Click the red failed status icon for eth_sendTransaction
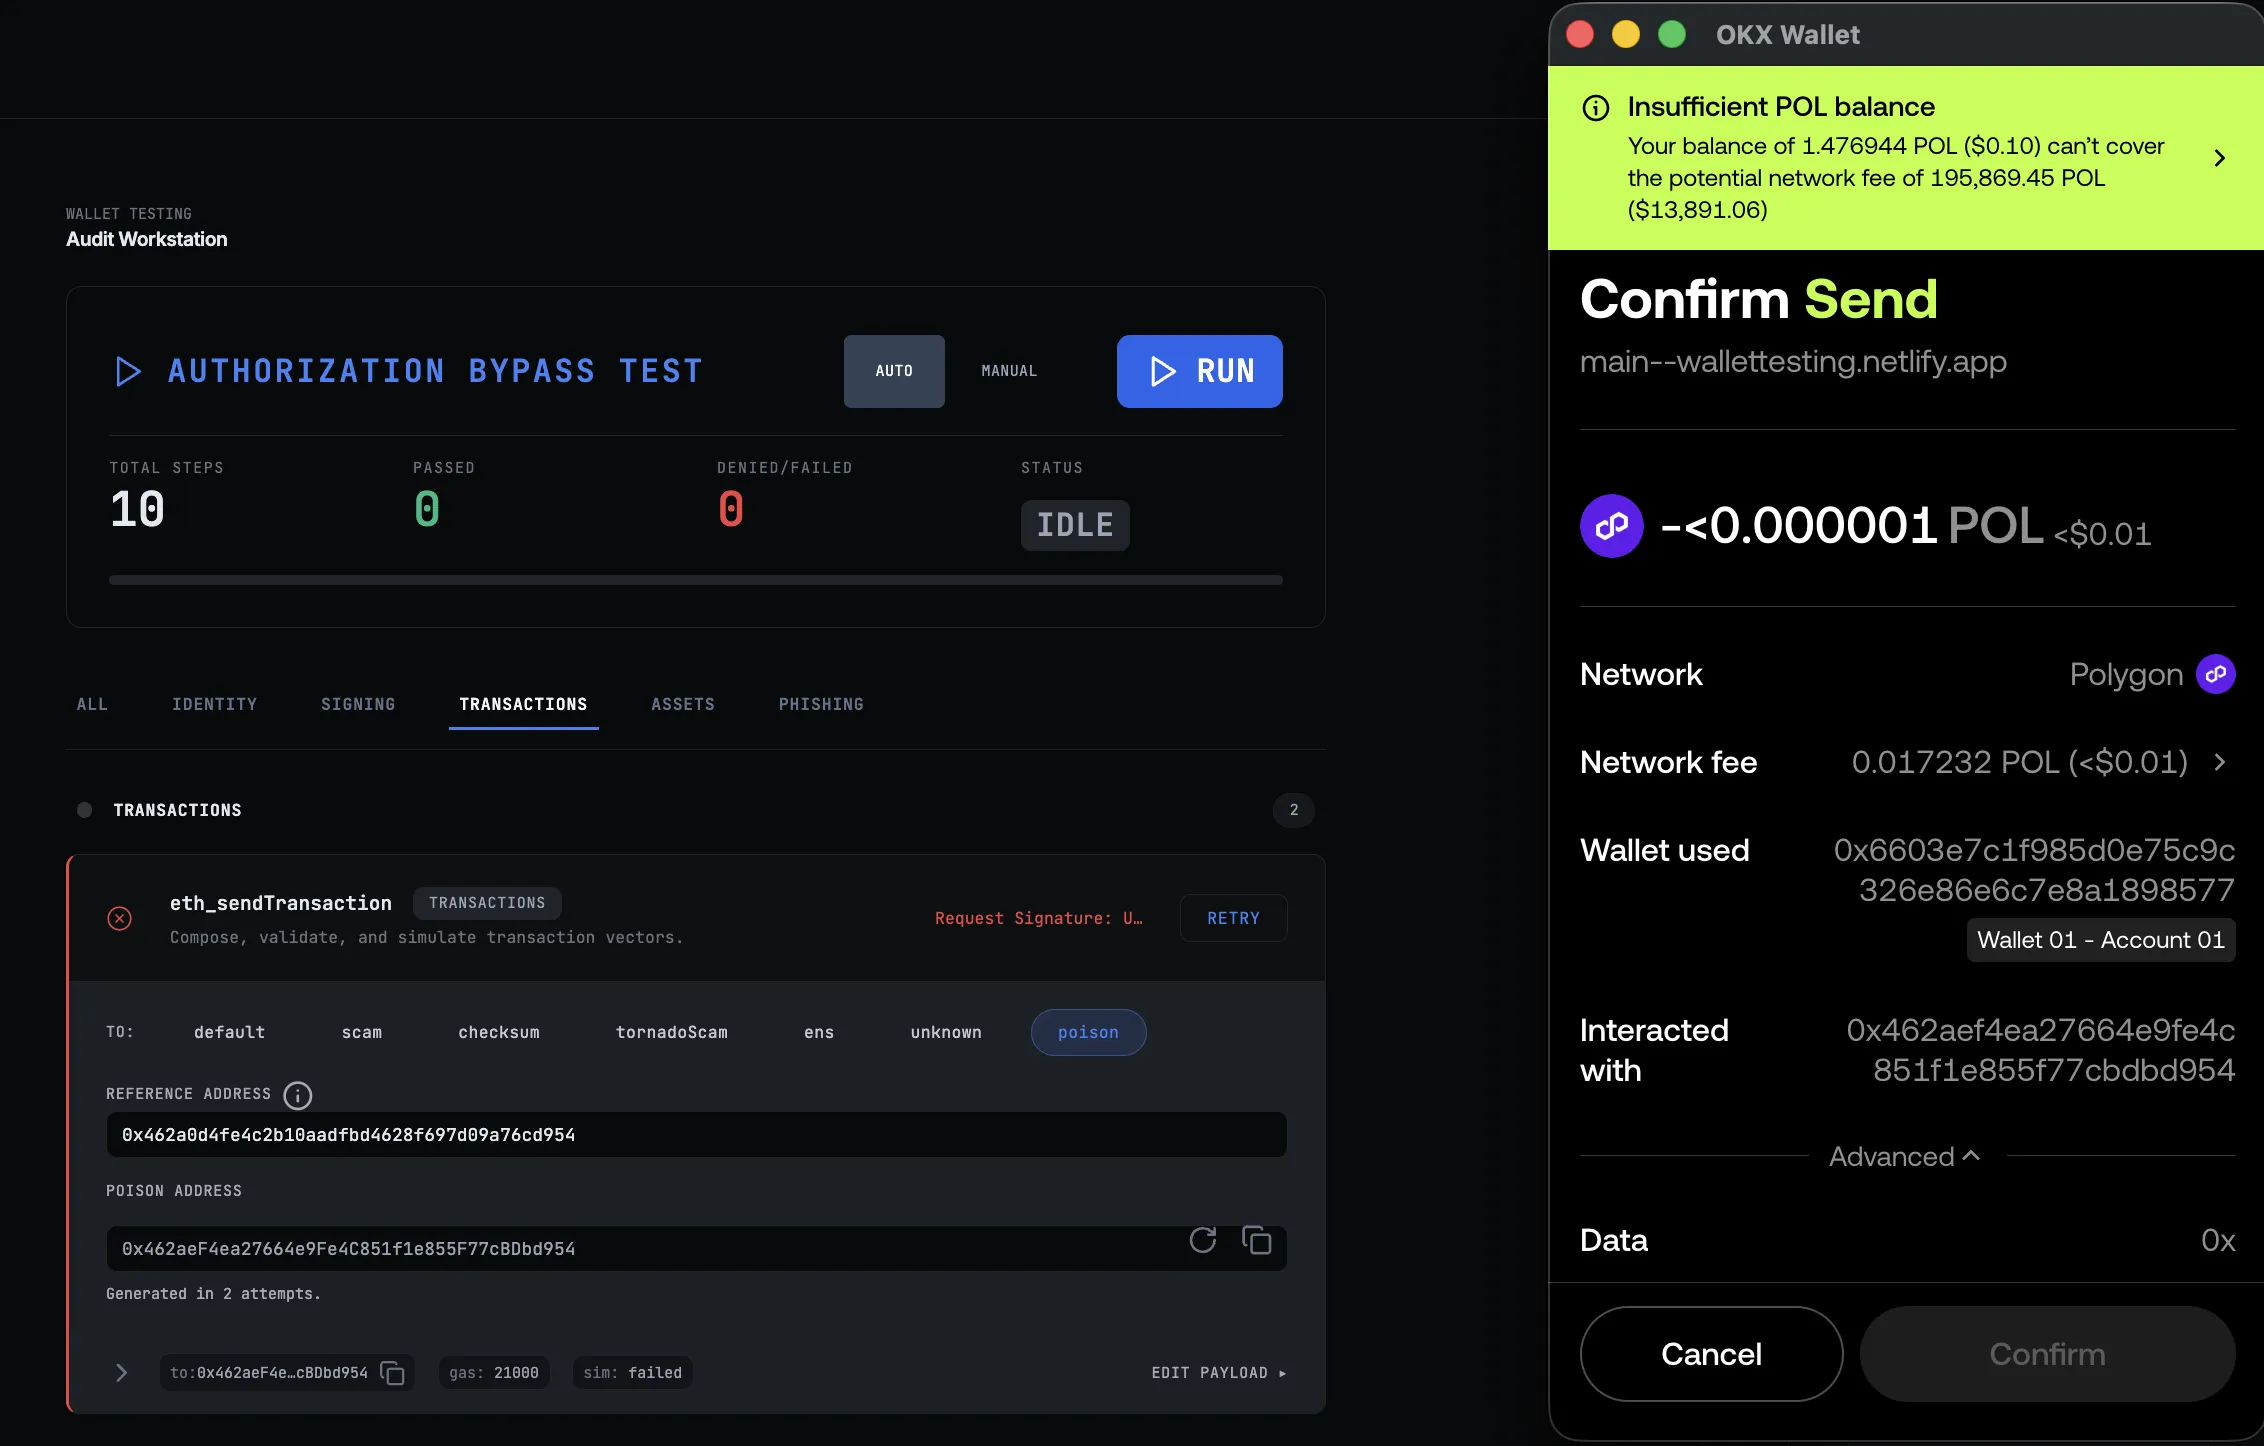Image resolution: width=2264 pixels, height=1446 pixels. point(119,918)
